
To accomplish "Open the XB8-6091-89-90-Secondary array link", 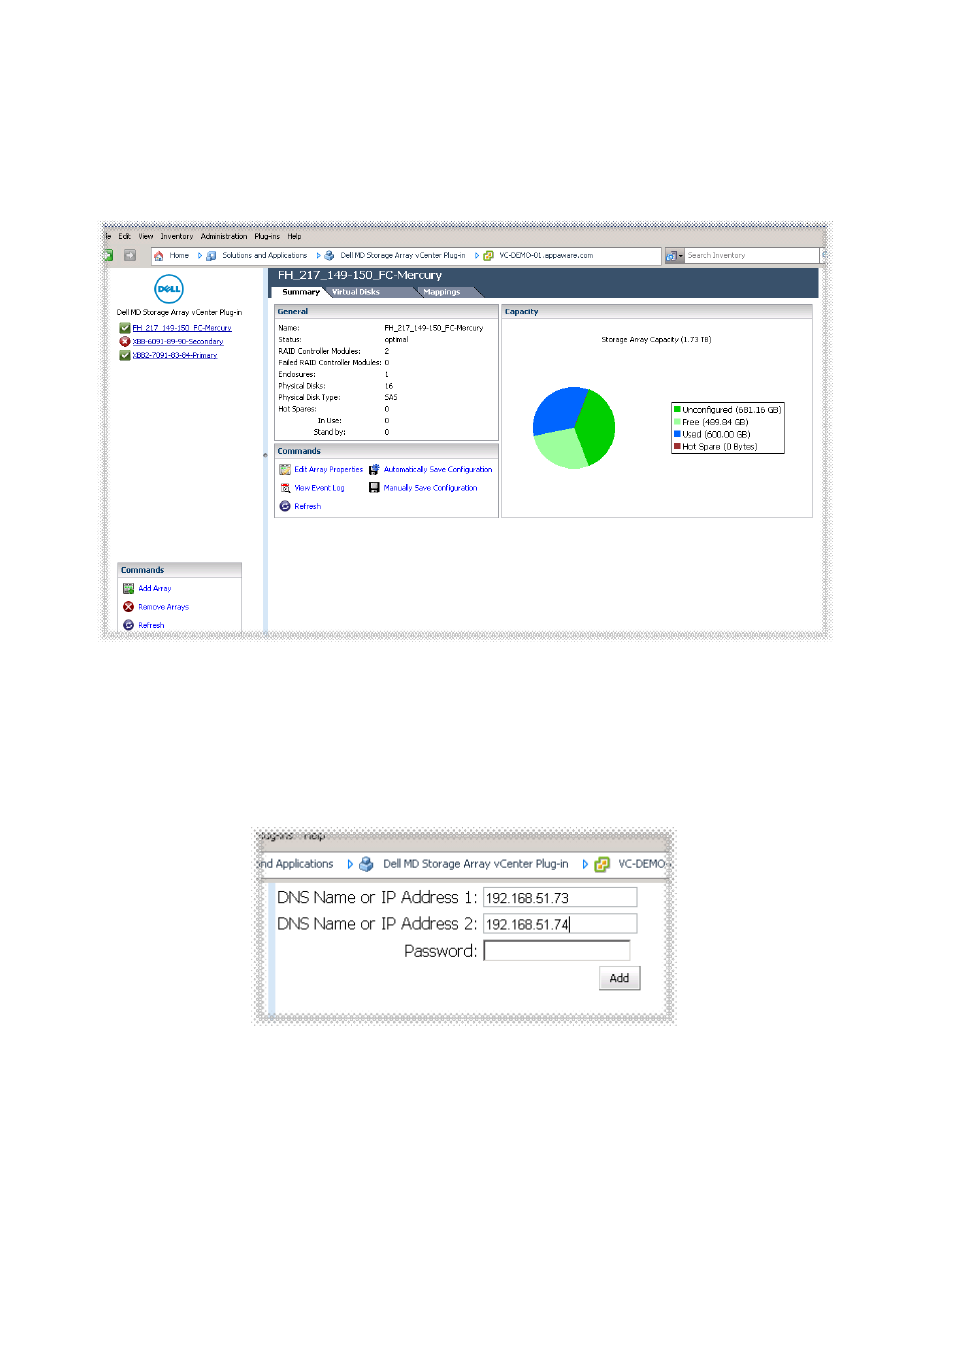I will [x=178, y=342].
